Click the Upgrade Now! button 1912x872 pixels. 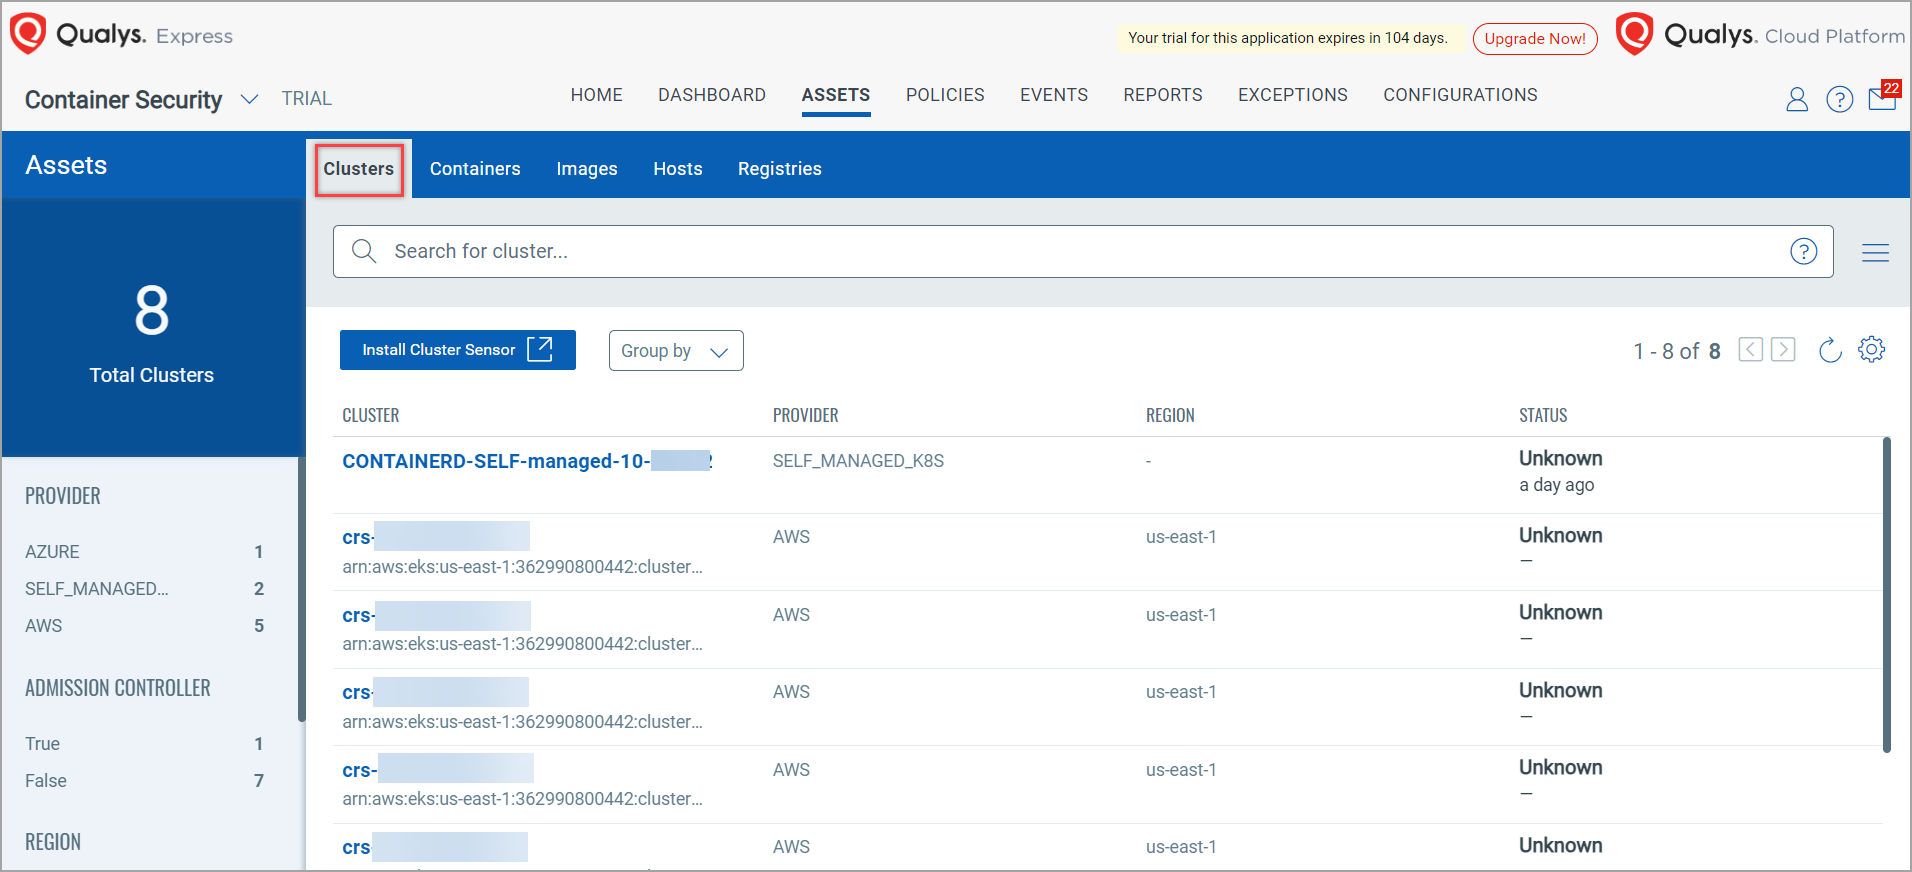pyautogui.click(x=1534, y=39)
